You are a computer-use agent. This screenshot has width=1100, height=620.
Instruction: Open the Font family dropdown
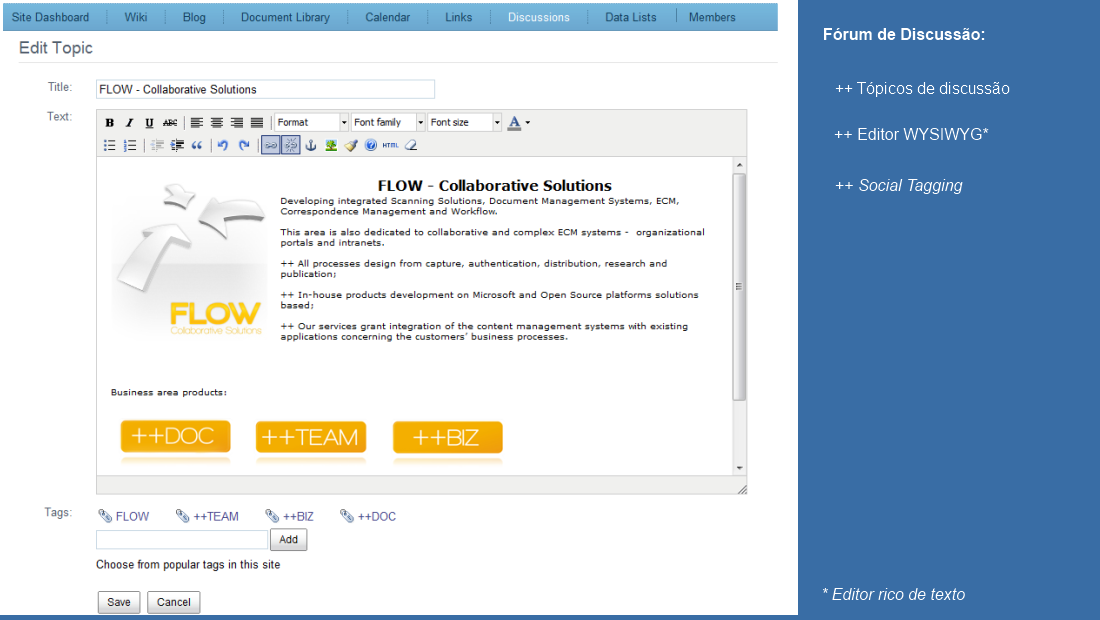pyautogui.click(x=388, y=122)
